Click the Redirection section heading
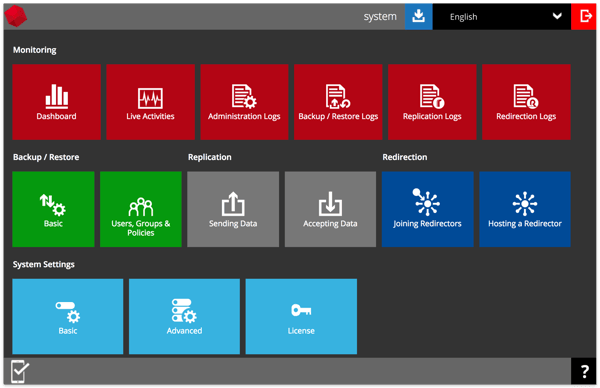Image resolution: width=600 pixels, height=388 pixels. tap(405, 157)
